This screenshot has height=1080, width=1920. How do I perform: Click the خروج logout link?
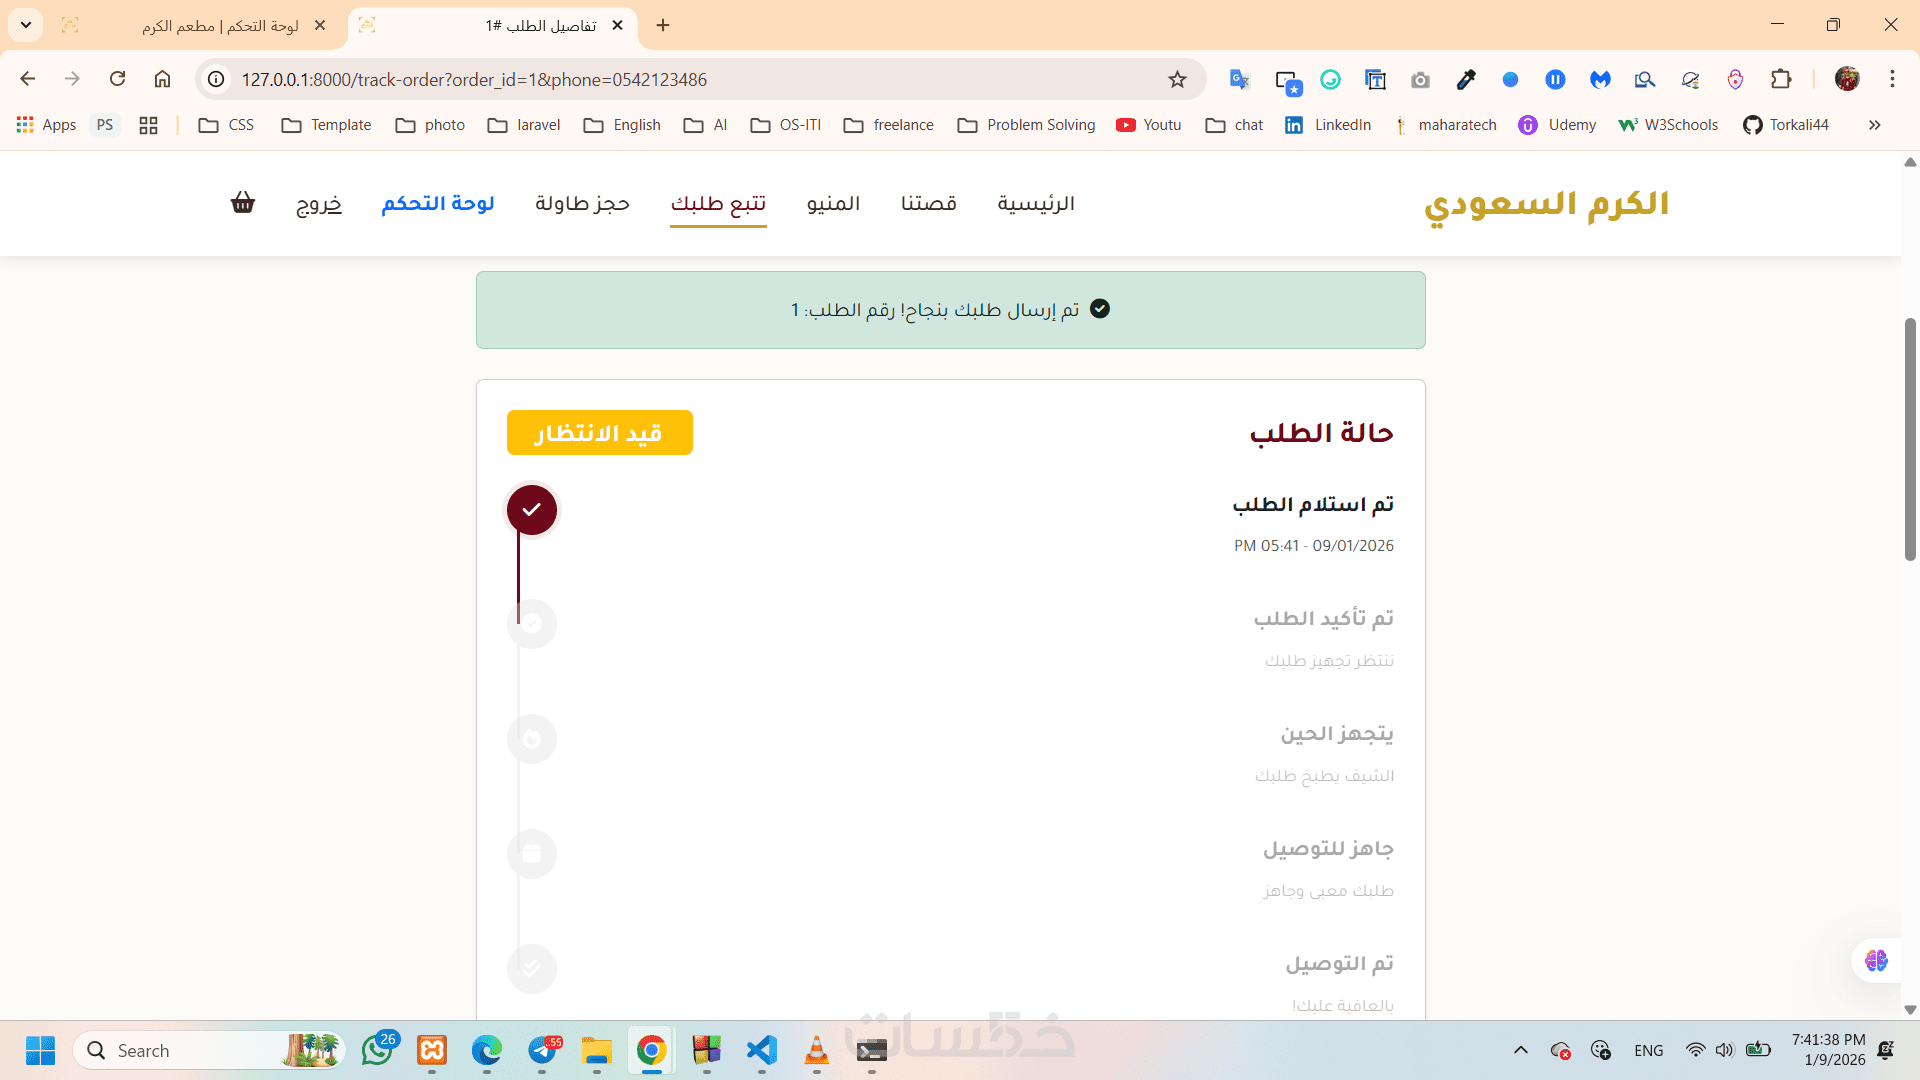[x=319, y=204]
